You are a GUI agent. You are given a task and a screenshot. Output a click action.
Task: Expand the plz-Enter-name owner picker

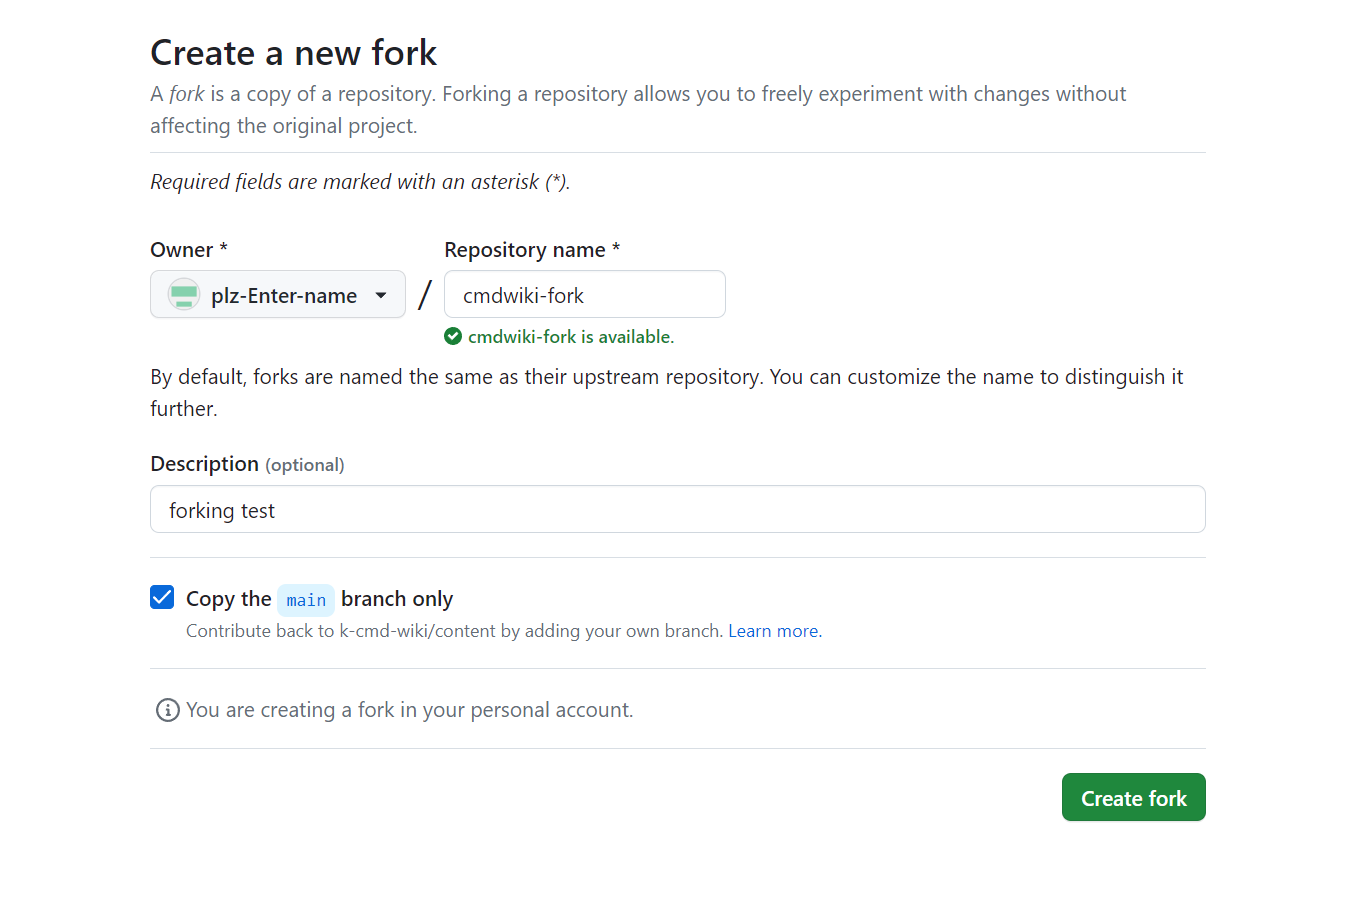click(277, 294)
